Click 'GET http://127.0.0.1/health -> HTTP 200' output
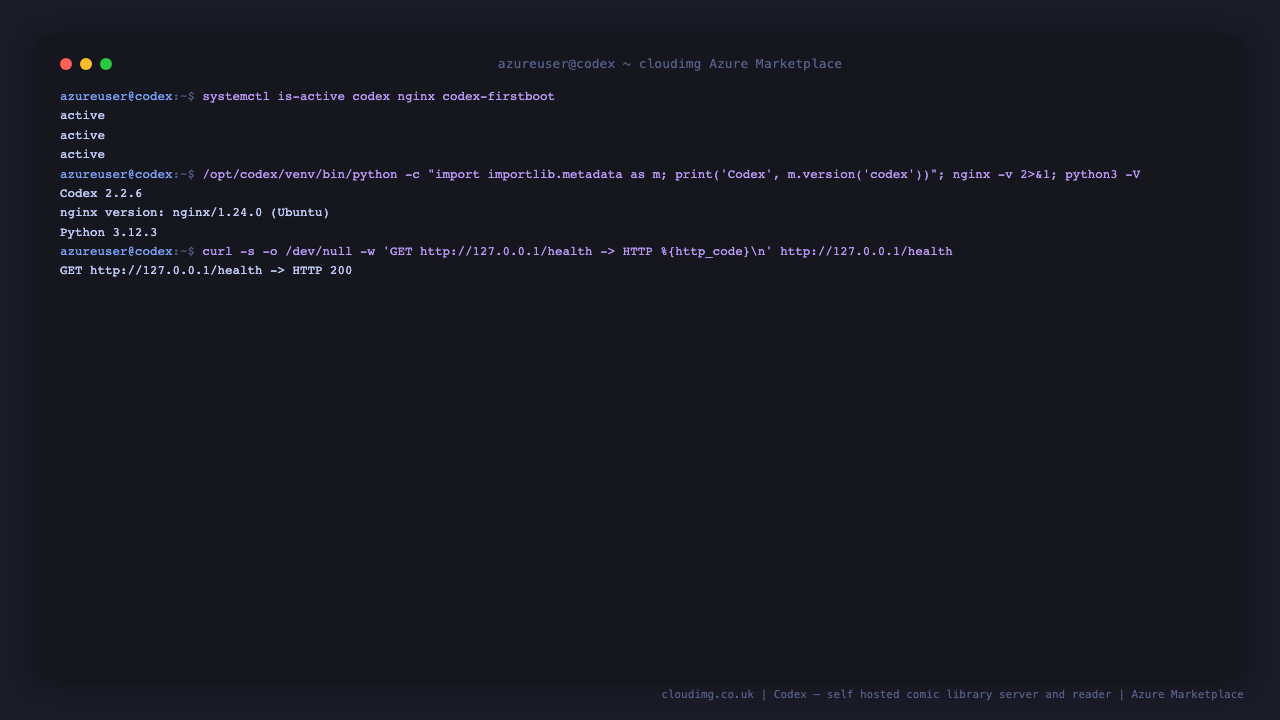The image size is (1280, 720). tap(206, 271)
